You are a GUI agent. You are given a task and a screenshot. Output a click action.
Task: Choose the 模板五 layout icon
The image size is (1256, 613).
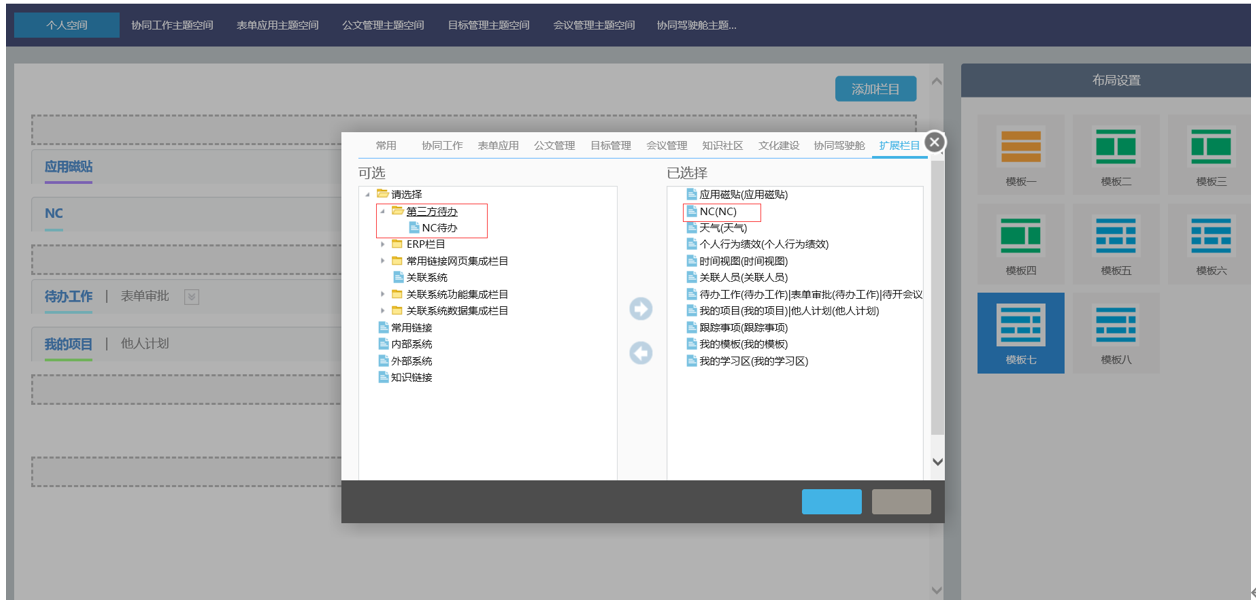click(1116, 244)
